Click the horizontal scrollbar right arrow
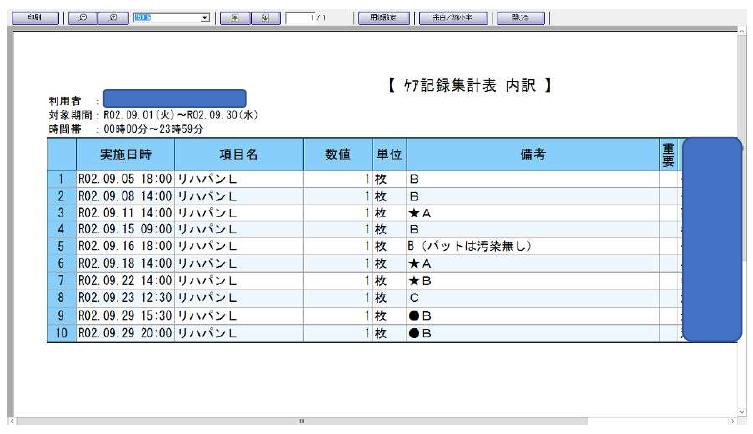Screen dimensions: 753x434 (731, 422)
